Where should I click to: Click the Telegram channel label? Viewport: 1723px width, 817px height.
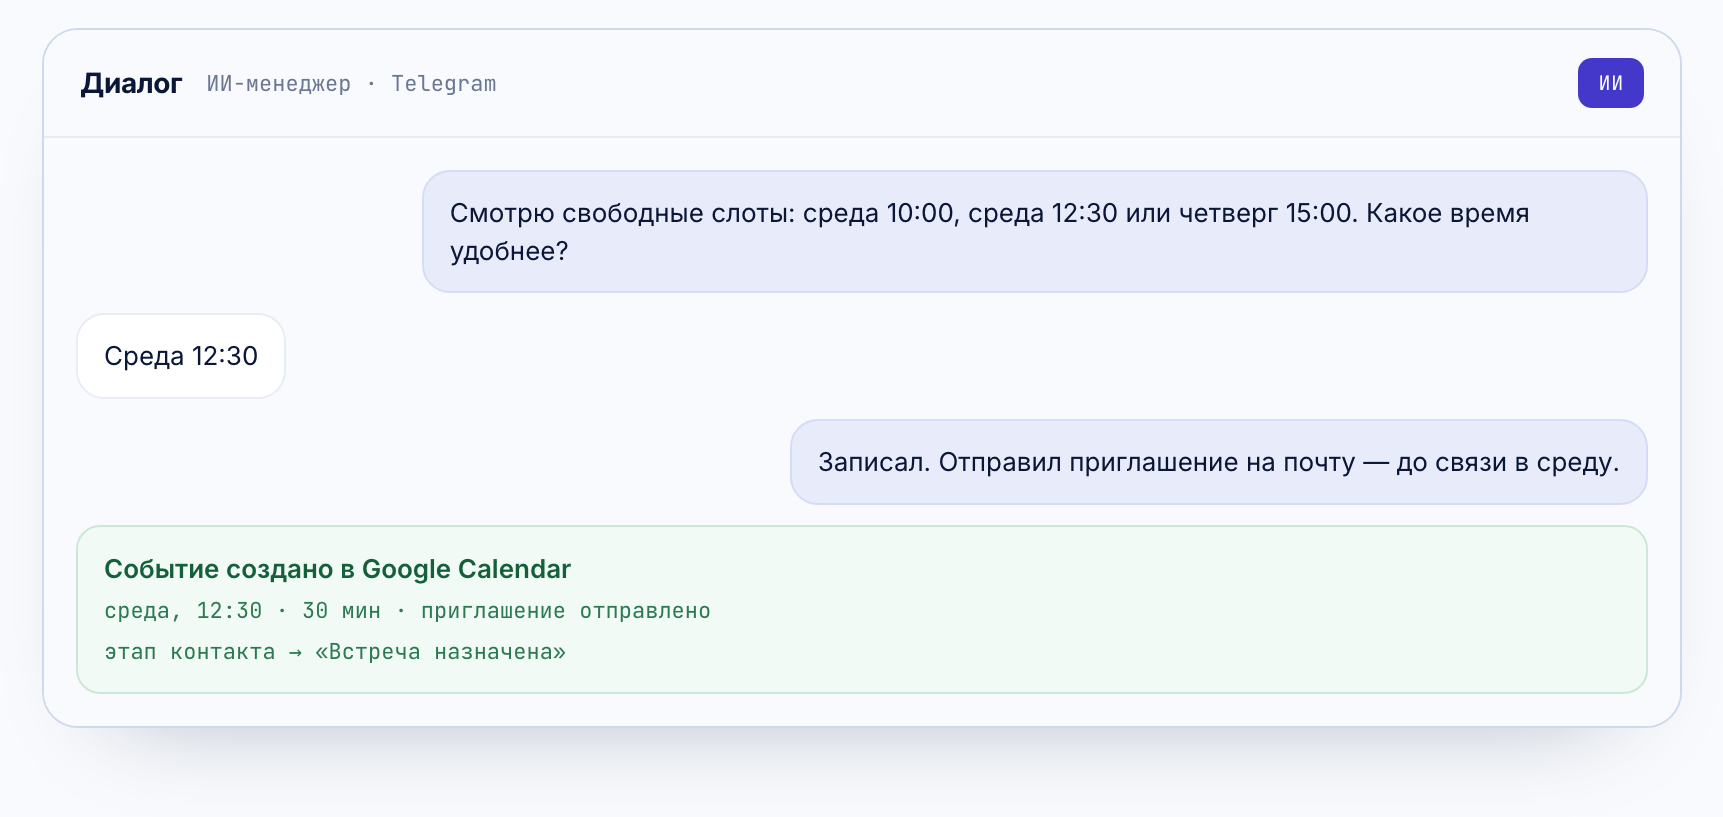point(444,84)
